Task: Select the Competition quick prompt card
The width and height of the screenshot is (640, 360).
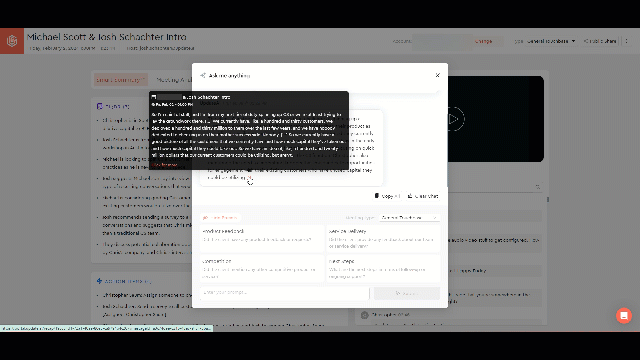Action: [261, 268]
